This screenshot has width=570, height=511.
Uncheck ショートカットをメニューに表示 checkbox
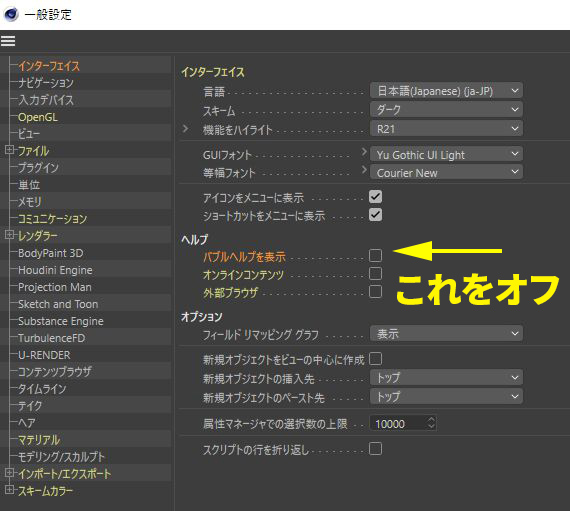coord(375,214)
